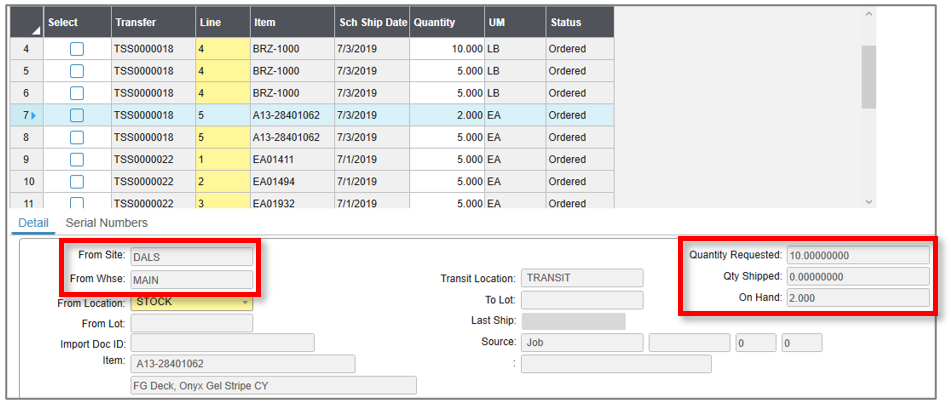Screen dimensions: 951x408
Task: Click the Last Ship field
Action: [573, 321]
